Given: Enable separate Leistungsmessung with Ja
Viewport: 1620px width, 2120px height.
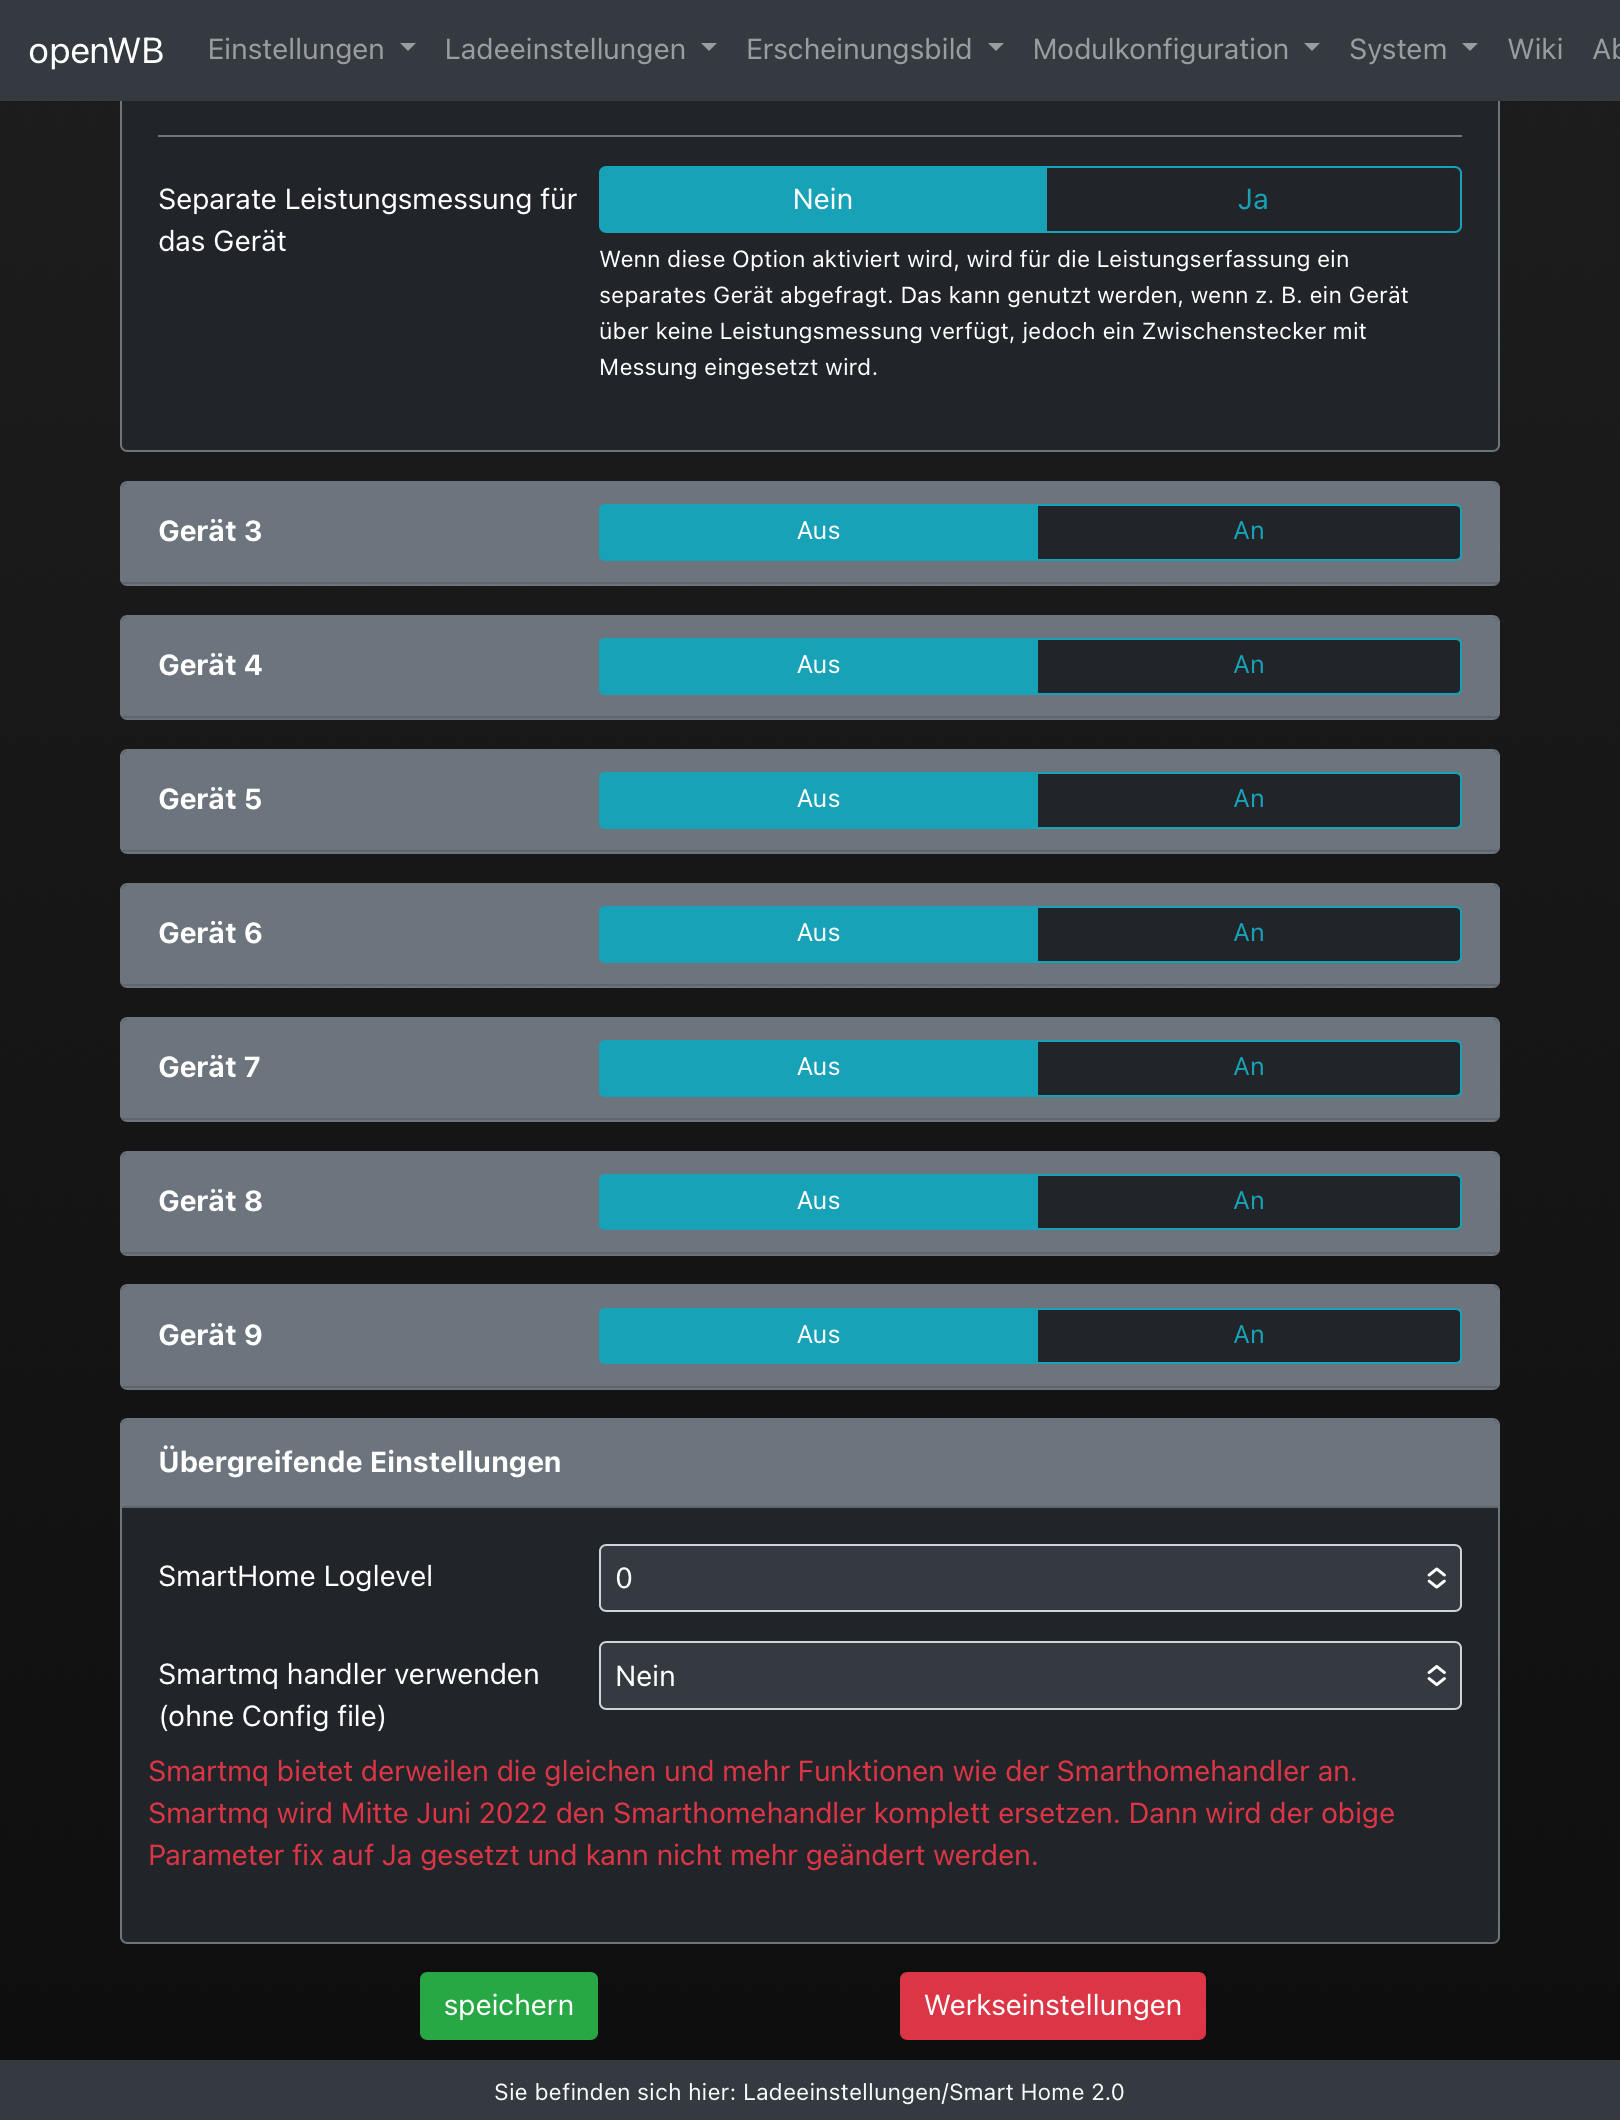Looking at the screenshot, I should coord(1252,199).
